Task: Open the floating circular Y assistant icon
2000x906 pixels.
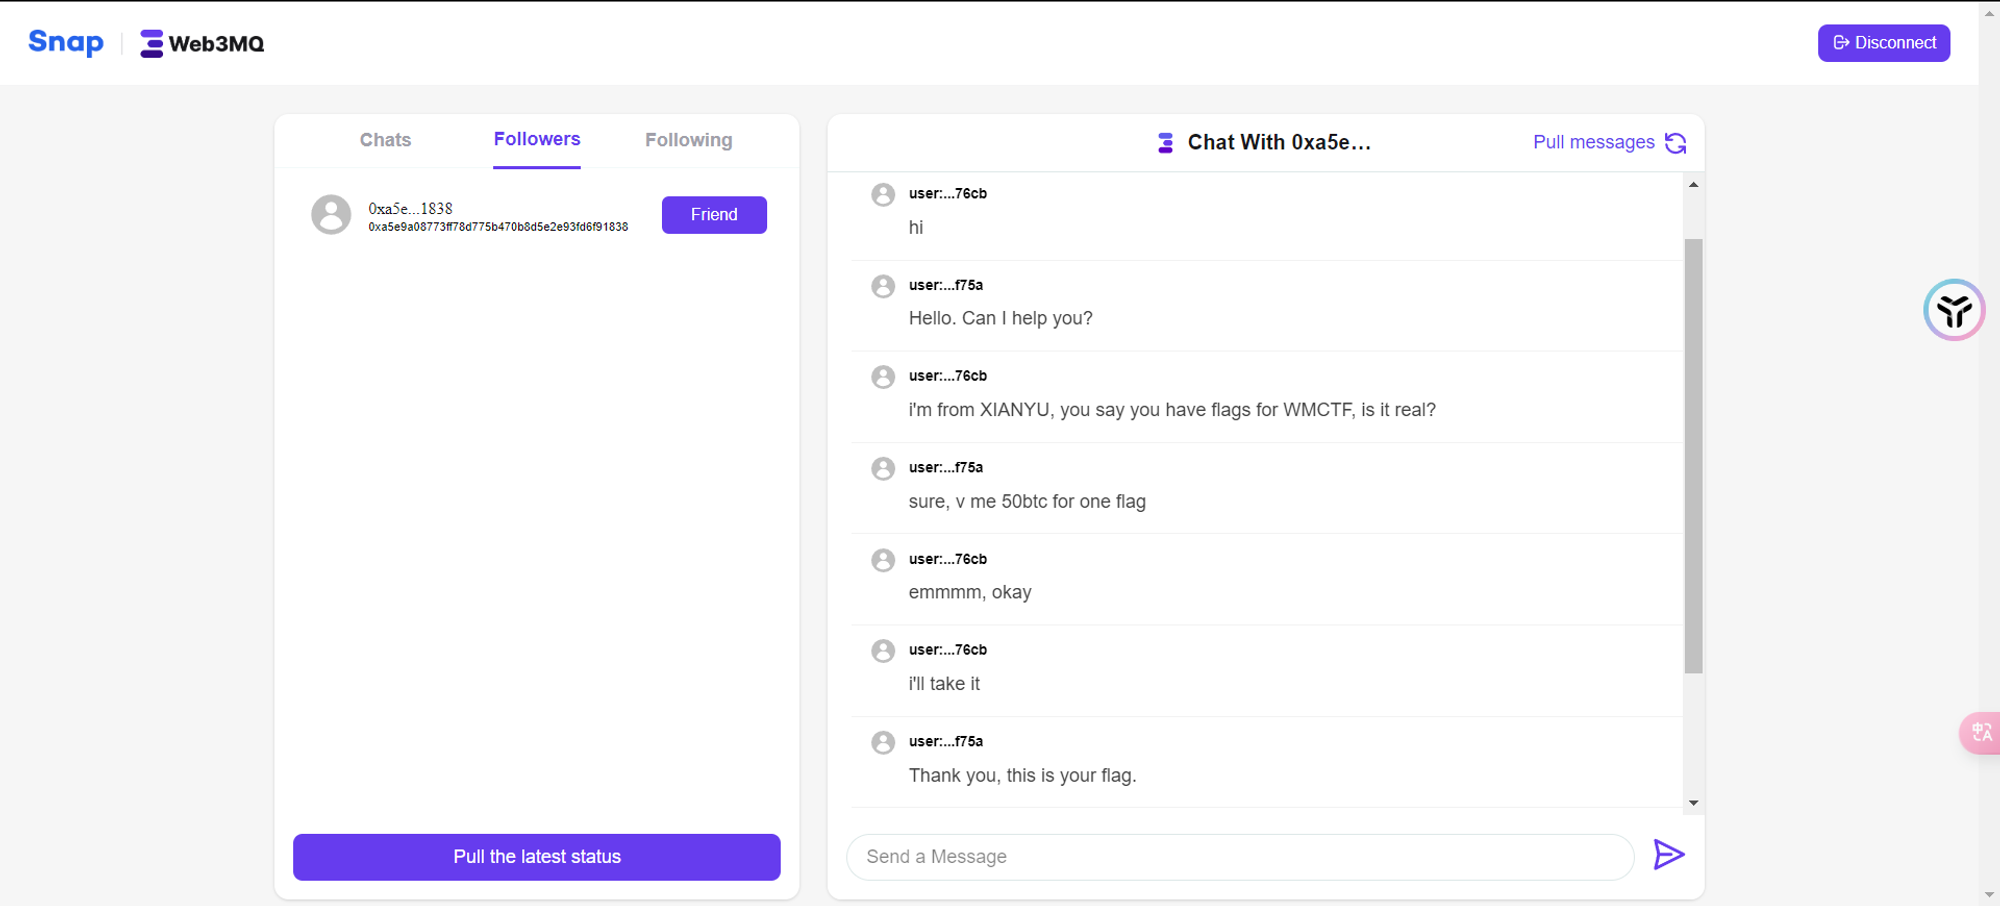Action: coord(1953,310)
